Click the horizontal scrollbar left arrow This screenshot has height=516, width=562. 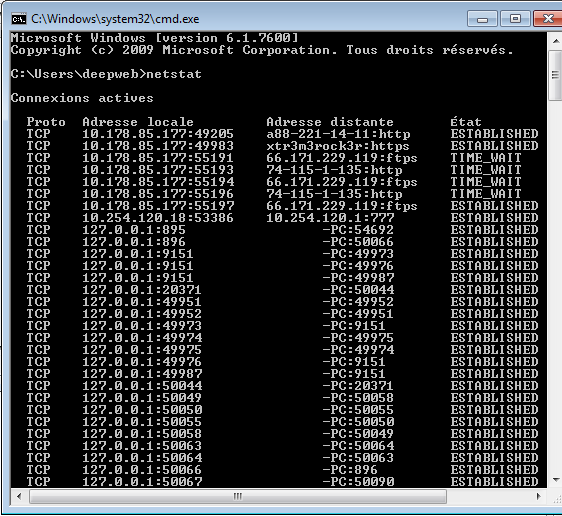[19, 496]
